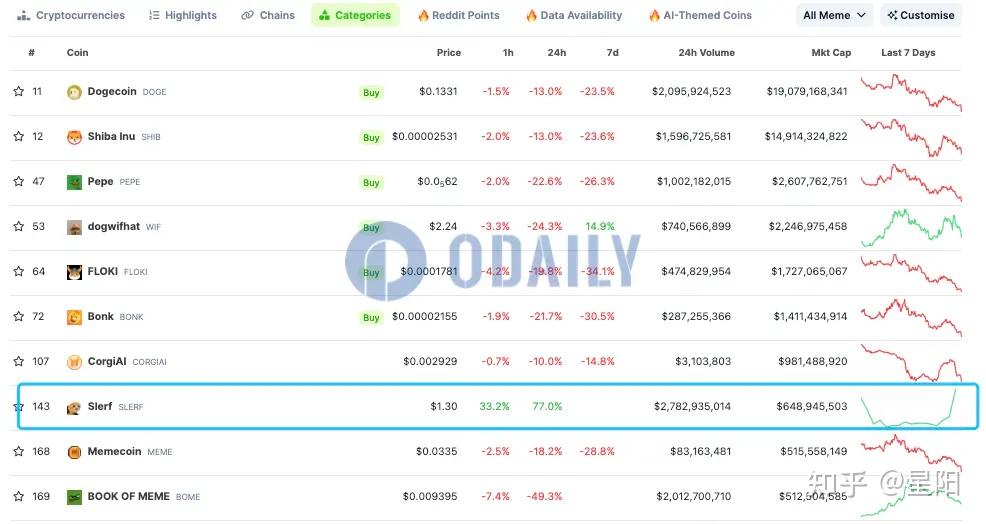The image size is (986, 524).
Task: Click the CorgiAI coin logo
Action: point(74,362)
